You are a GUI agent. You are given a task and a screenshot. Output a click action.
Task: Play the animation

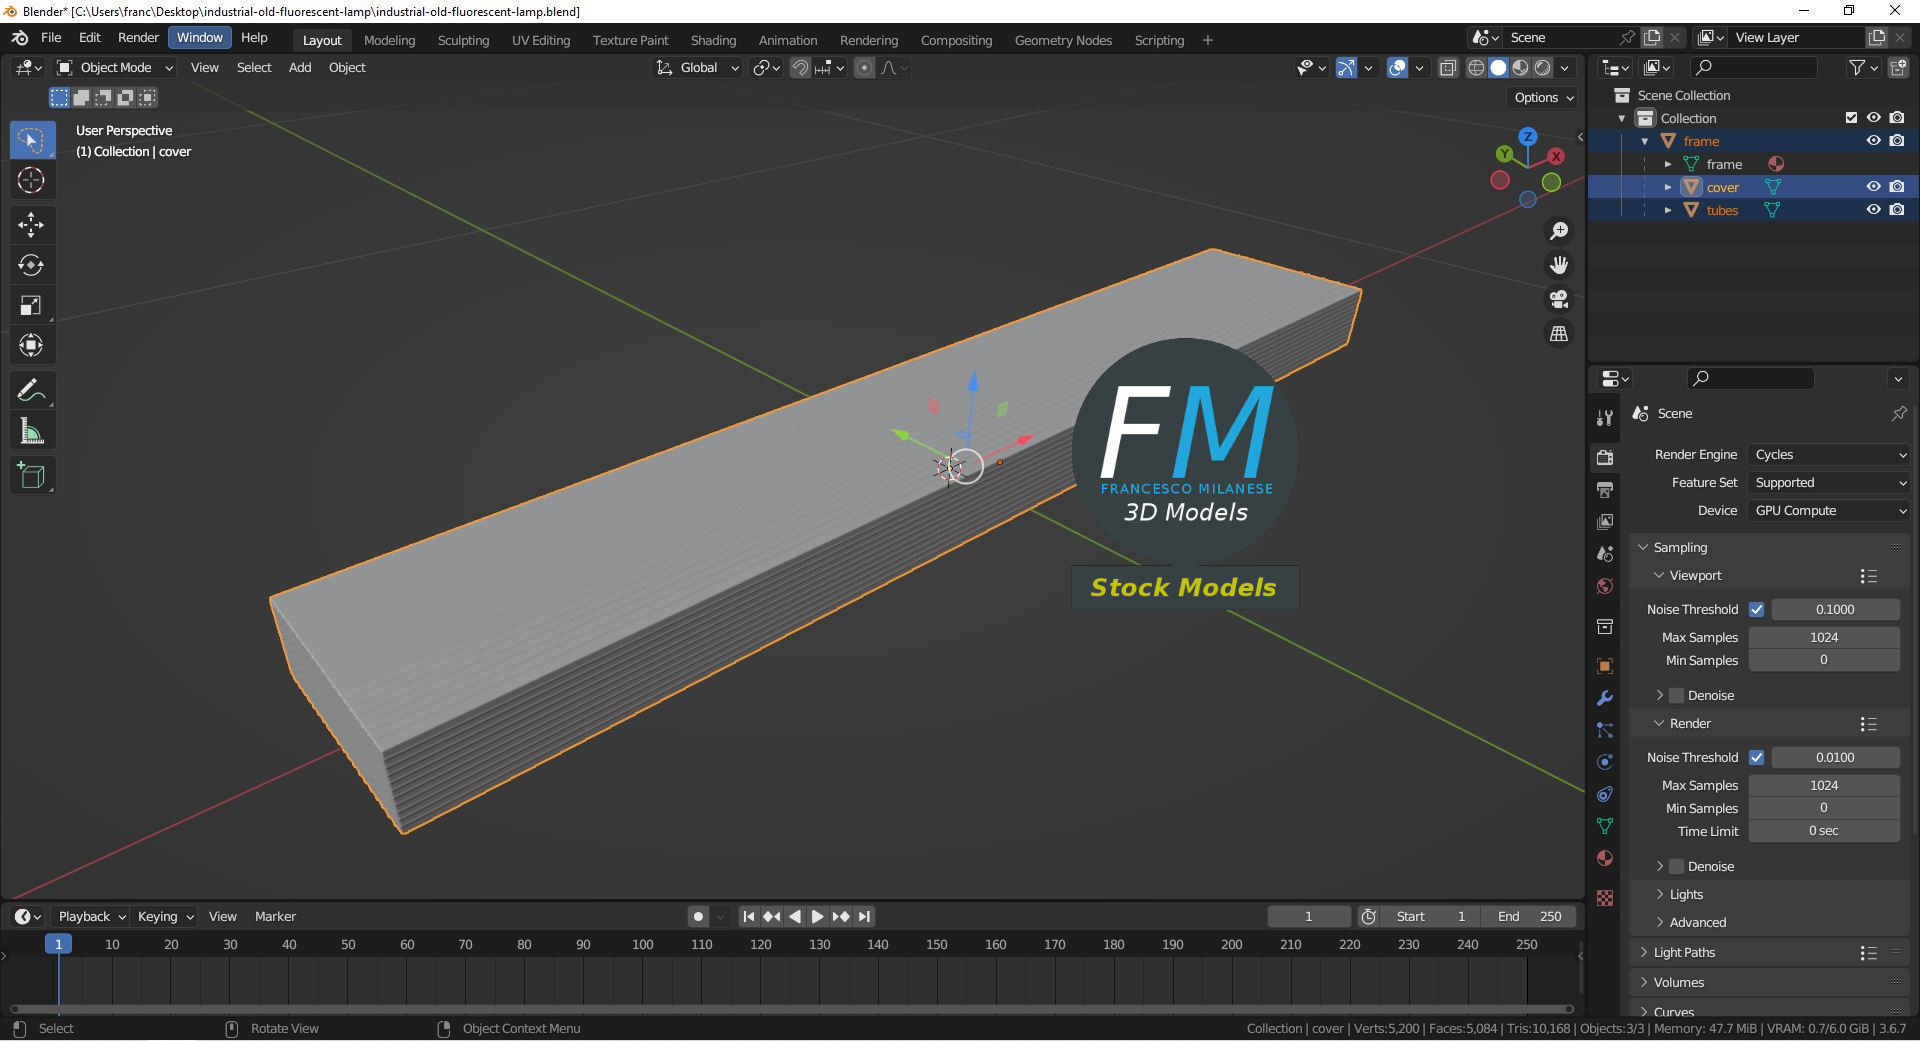point(817,916)
